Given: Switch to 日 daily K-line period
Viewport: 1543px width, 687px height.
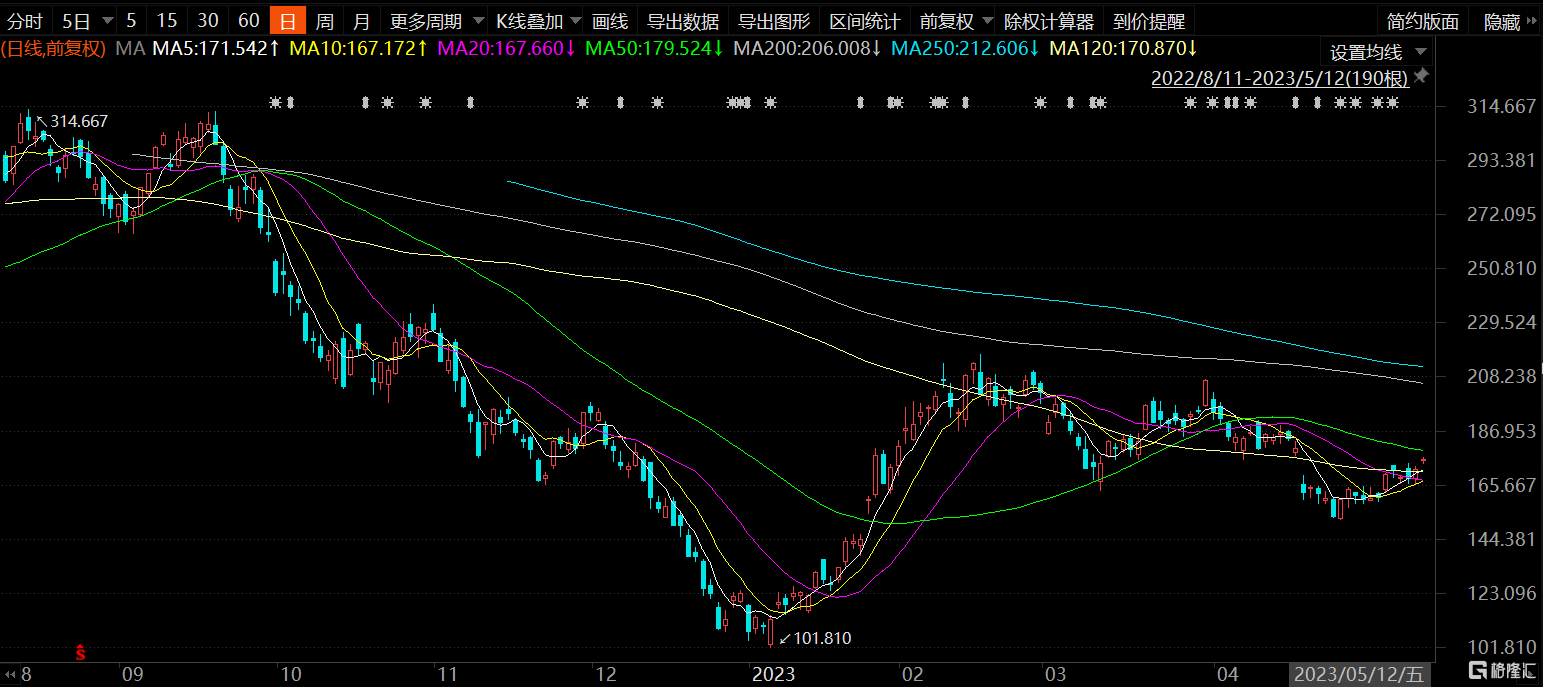Looking at the screenshot, I should (288, 21).
